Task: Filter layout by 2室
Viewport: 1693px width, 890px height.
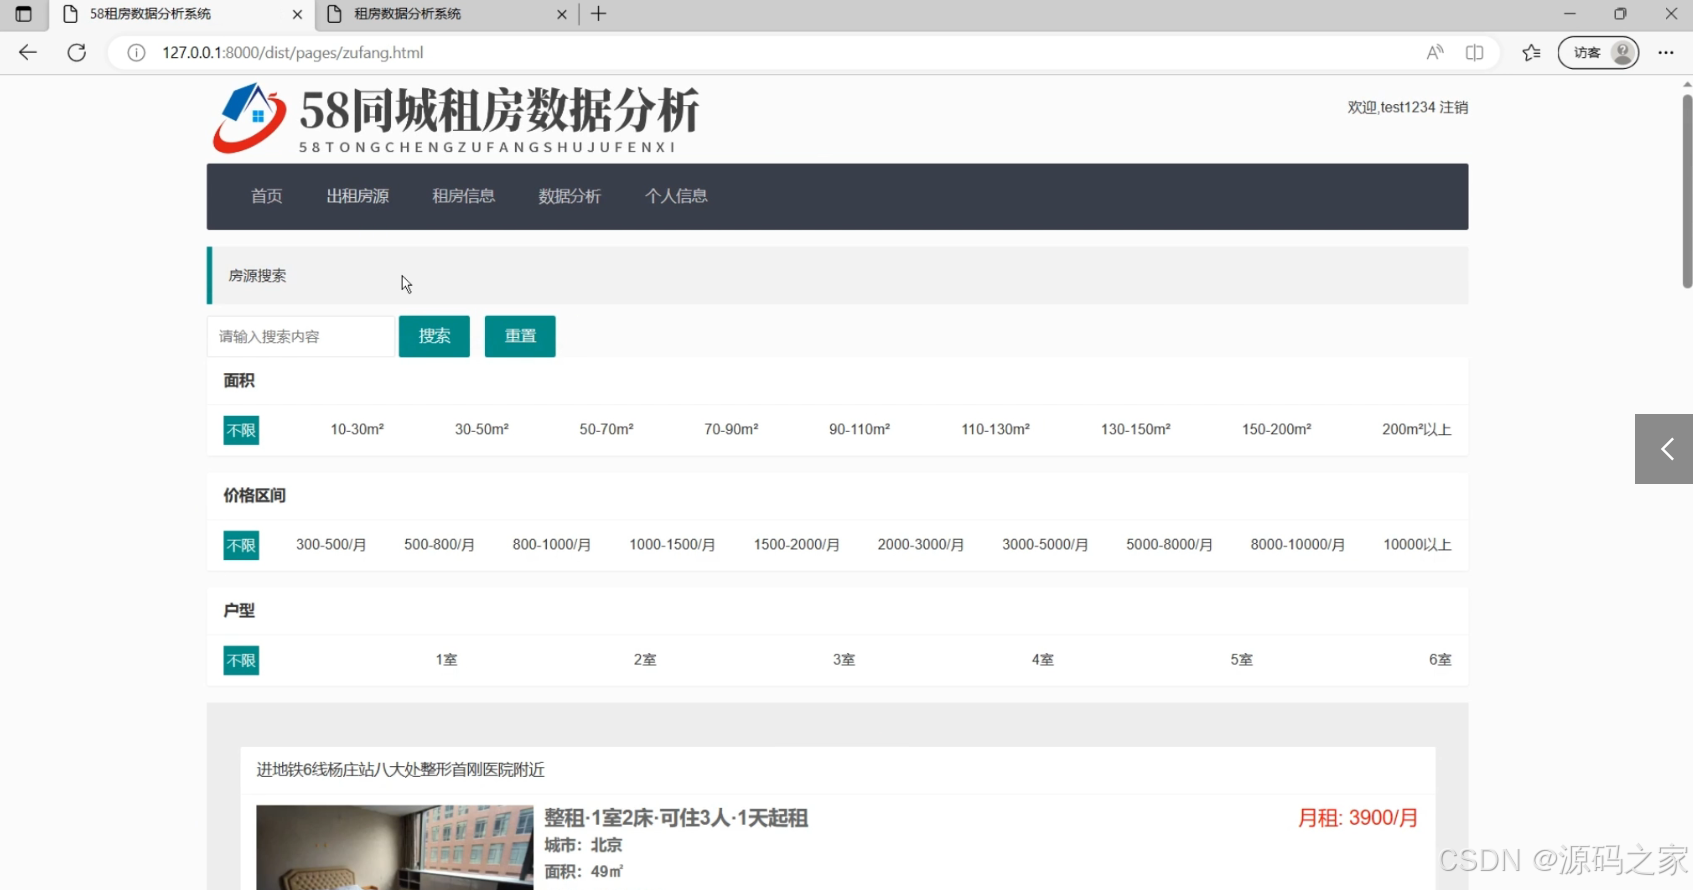Action: click(x=645, y=660)
